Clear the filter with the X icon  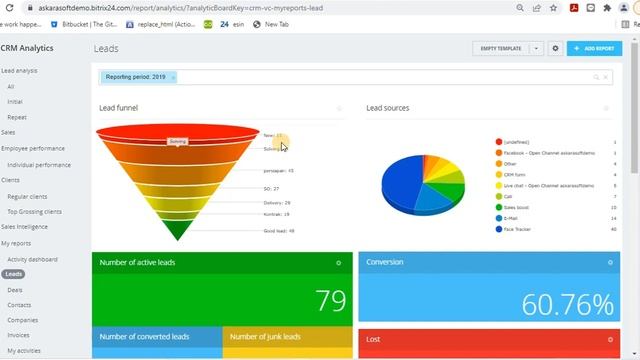pyautogui.click(x=606, y=77)
